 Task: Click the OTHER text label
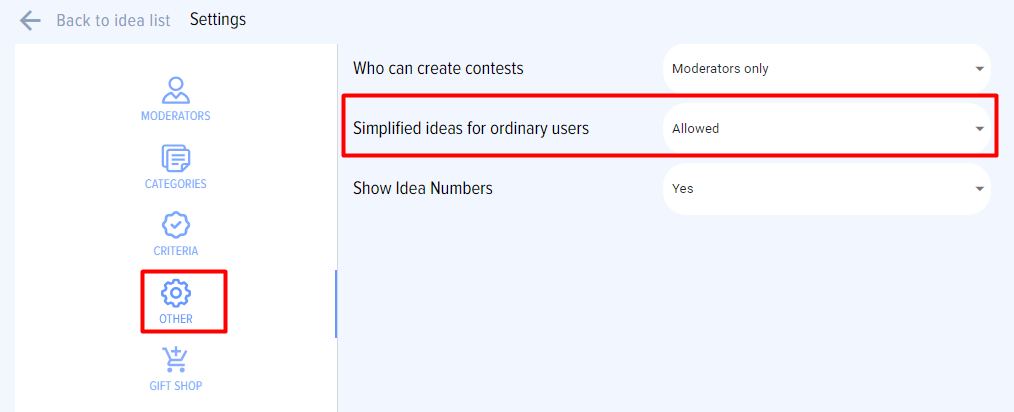(x=175, y=319)
